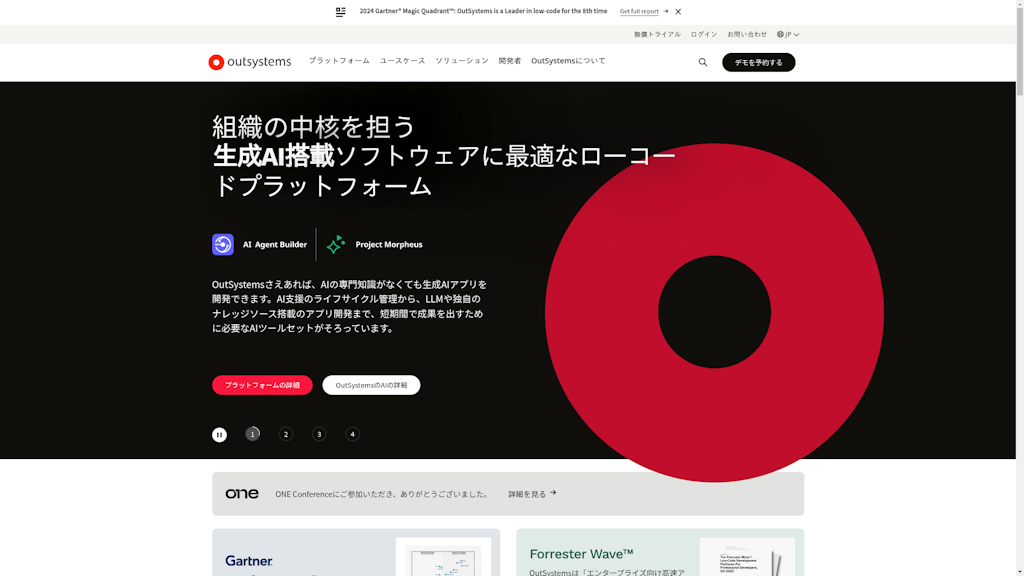Open the search magnifier icon
The image size is (1024, 576).
tap(703, 62)
